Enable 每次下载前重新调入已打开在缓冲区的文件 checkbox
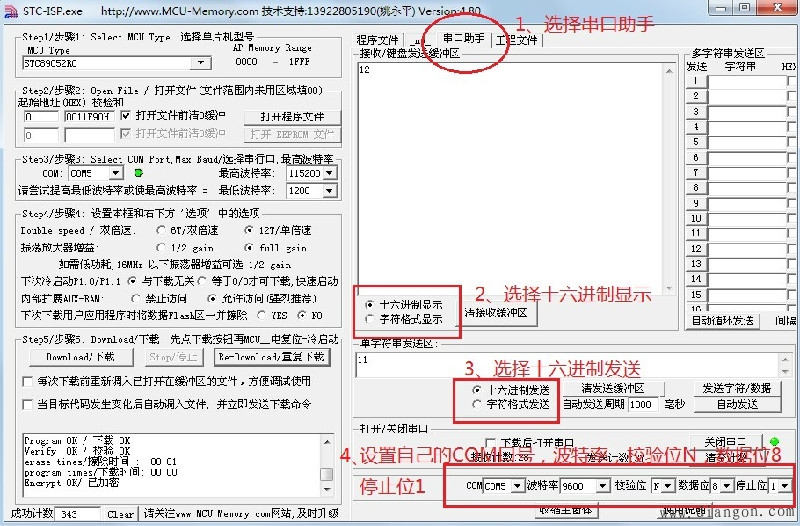Screen dimensions: 800x526 [x=28, y=382]
